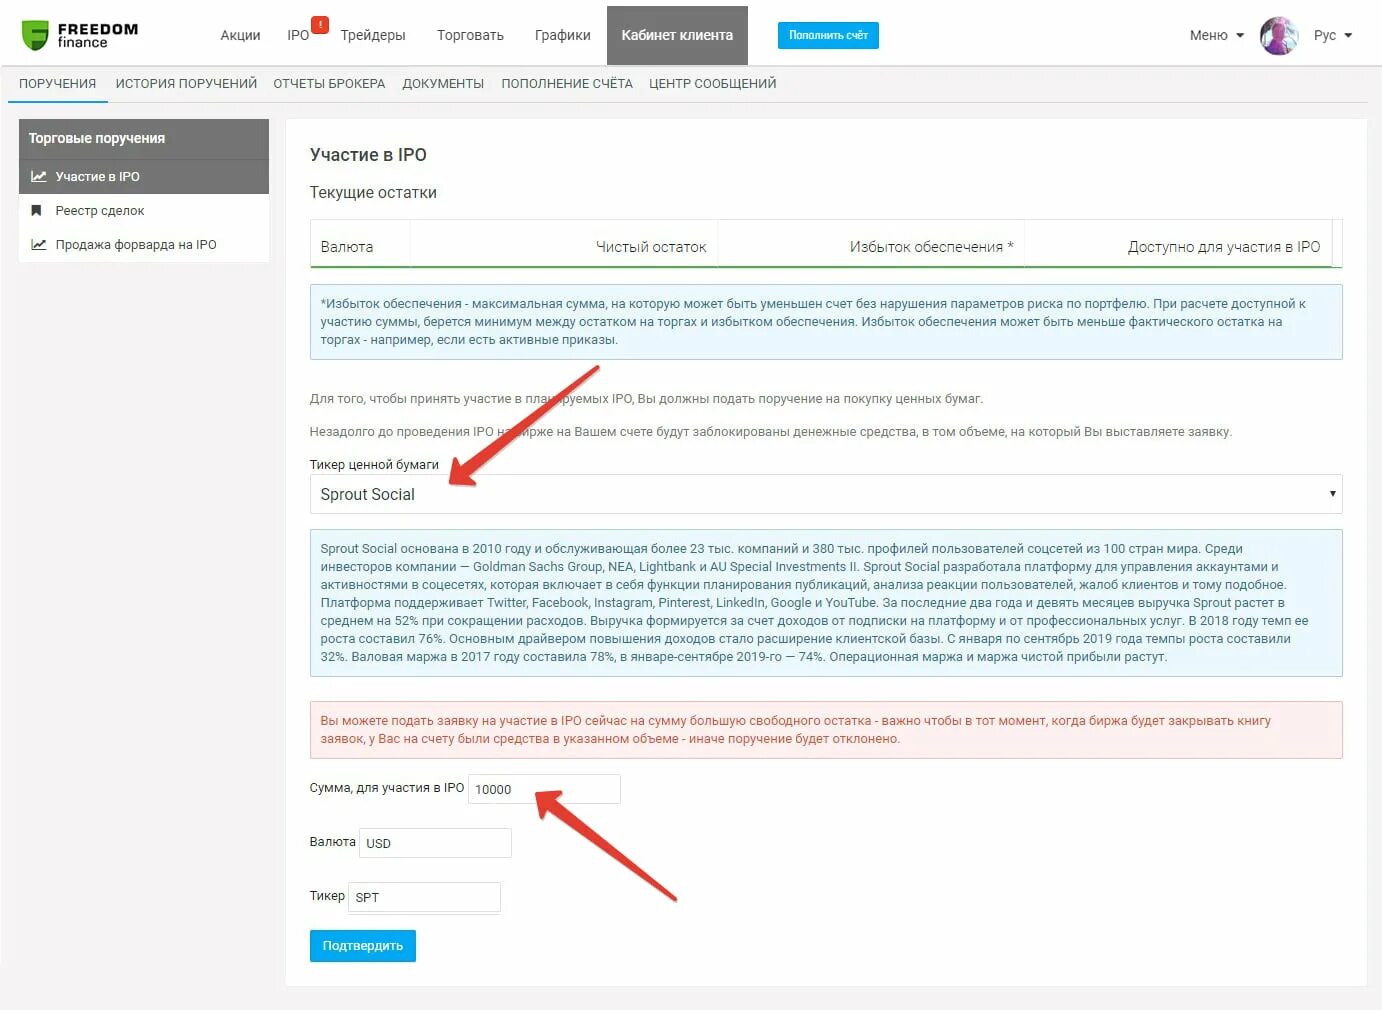Open the Акции navigation item
Screen dimensions: 1382x1010
(240, 35)
